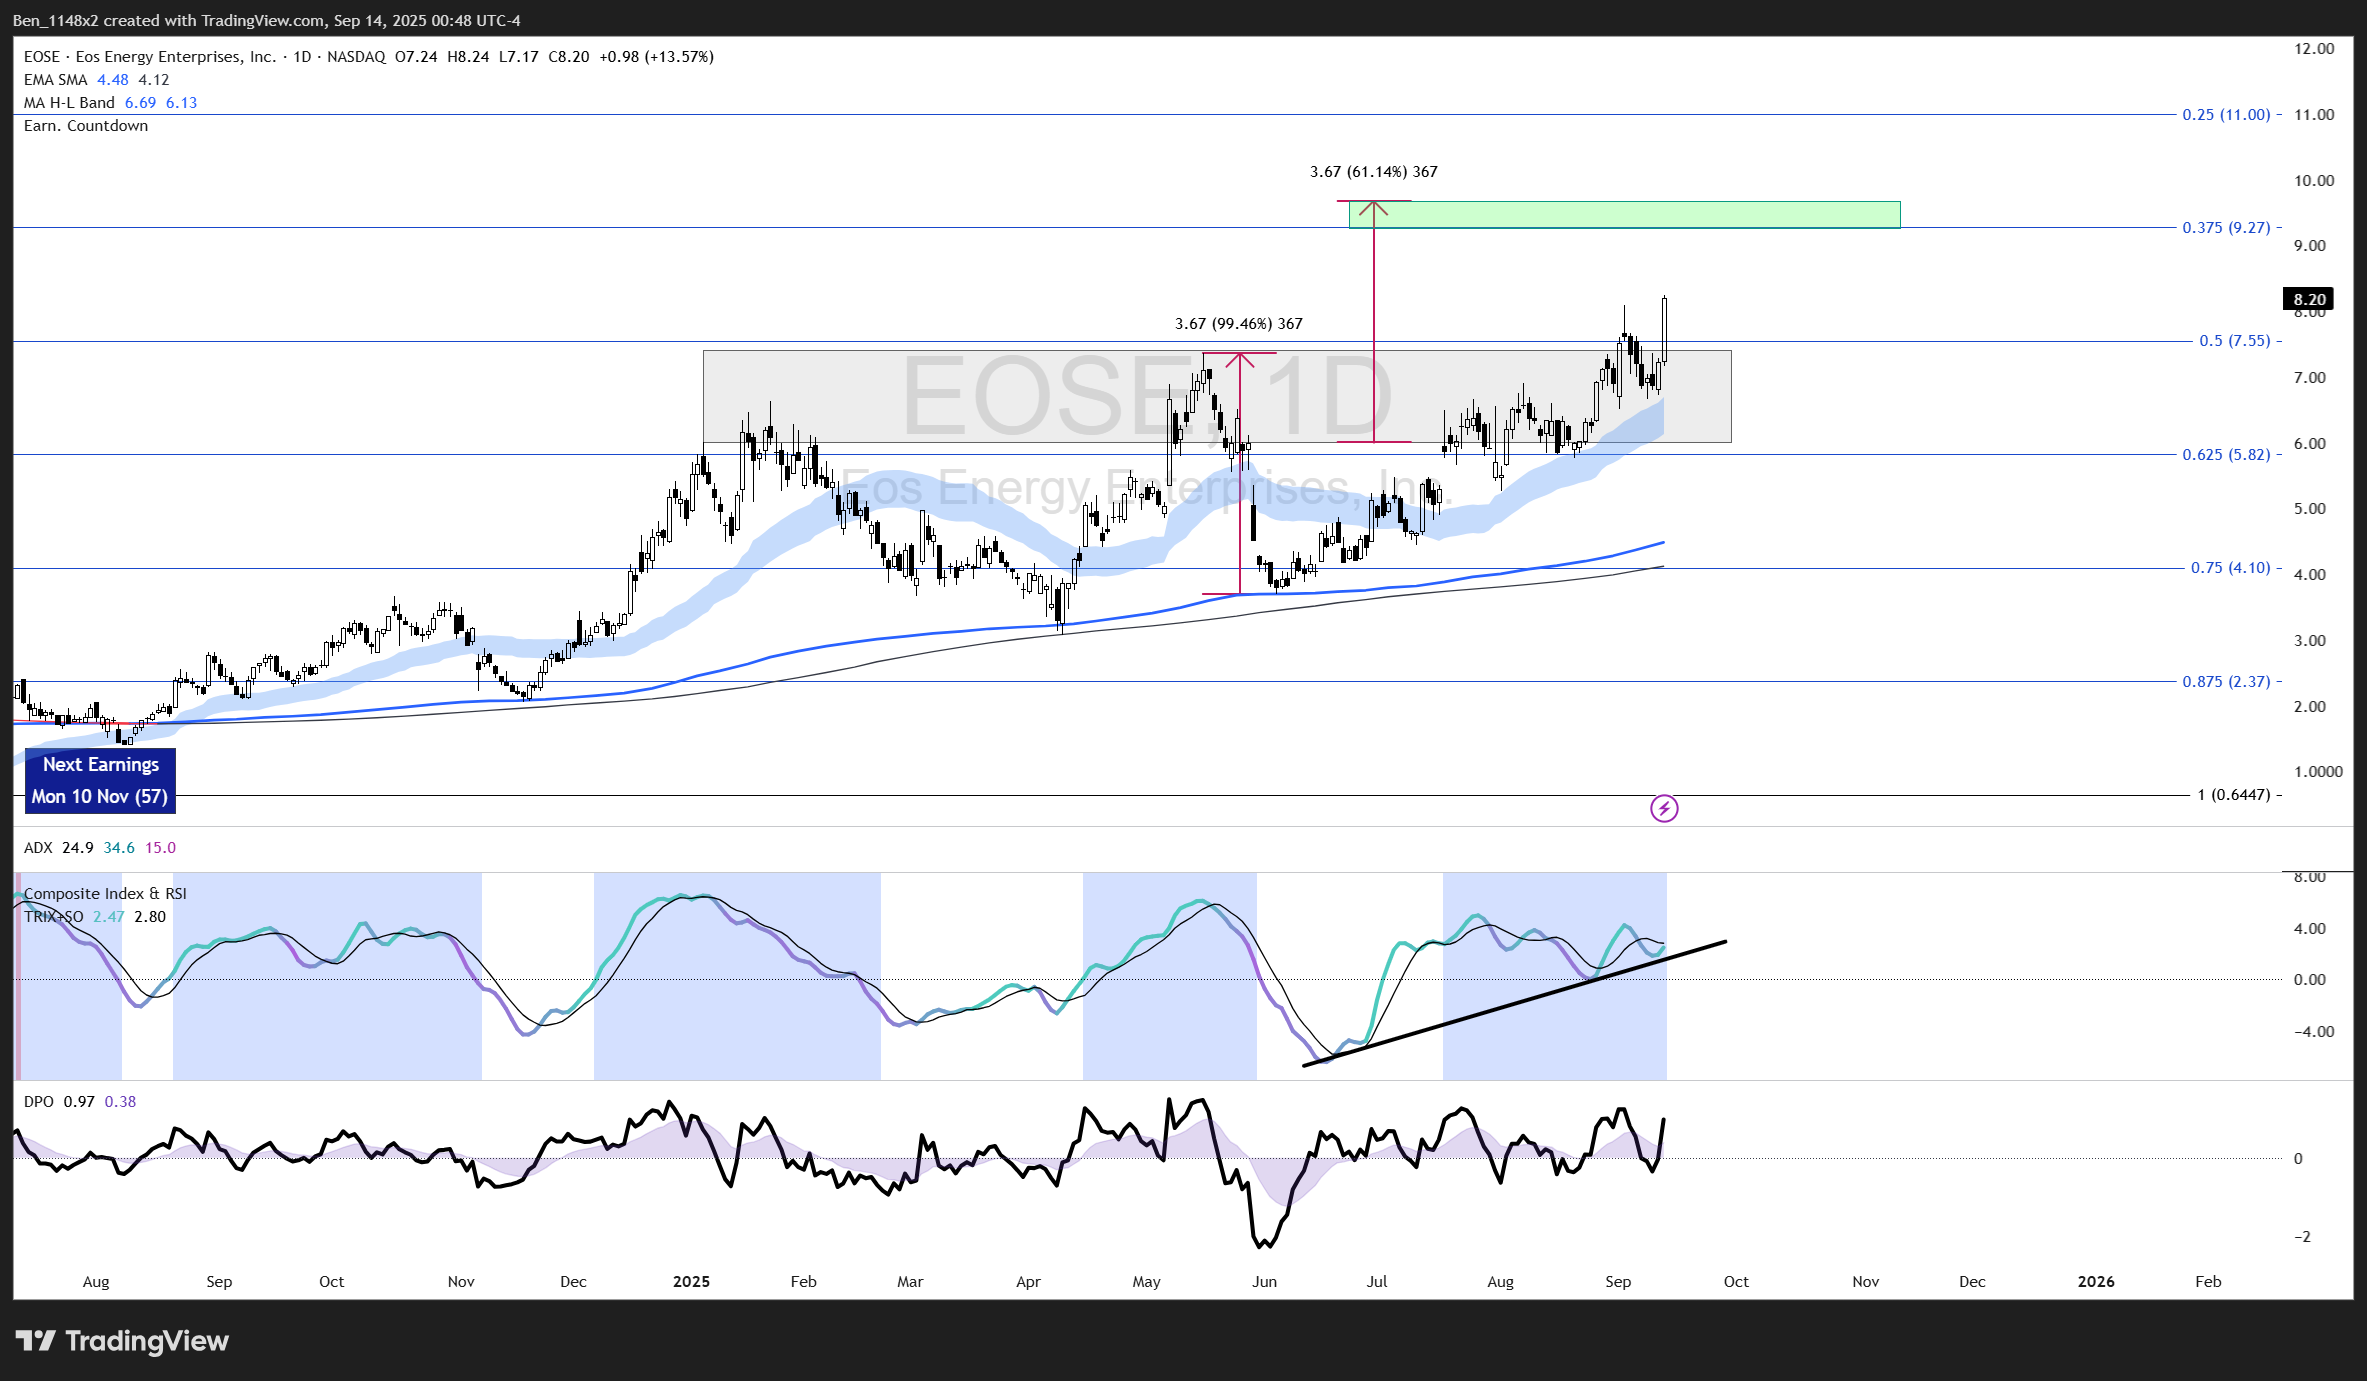Click the 0.375 (9.27) Fibonacci level label
This screenshot has width=2367, height=1381.
(2225, 228)
